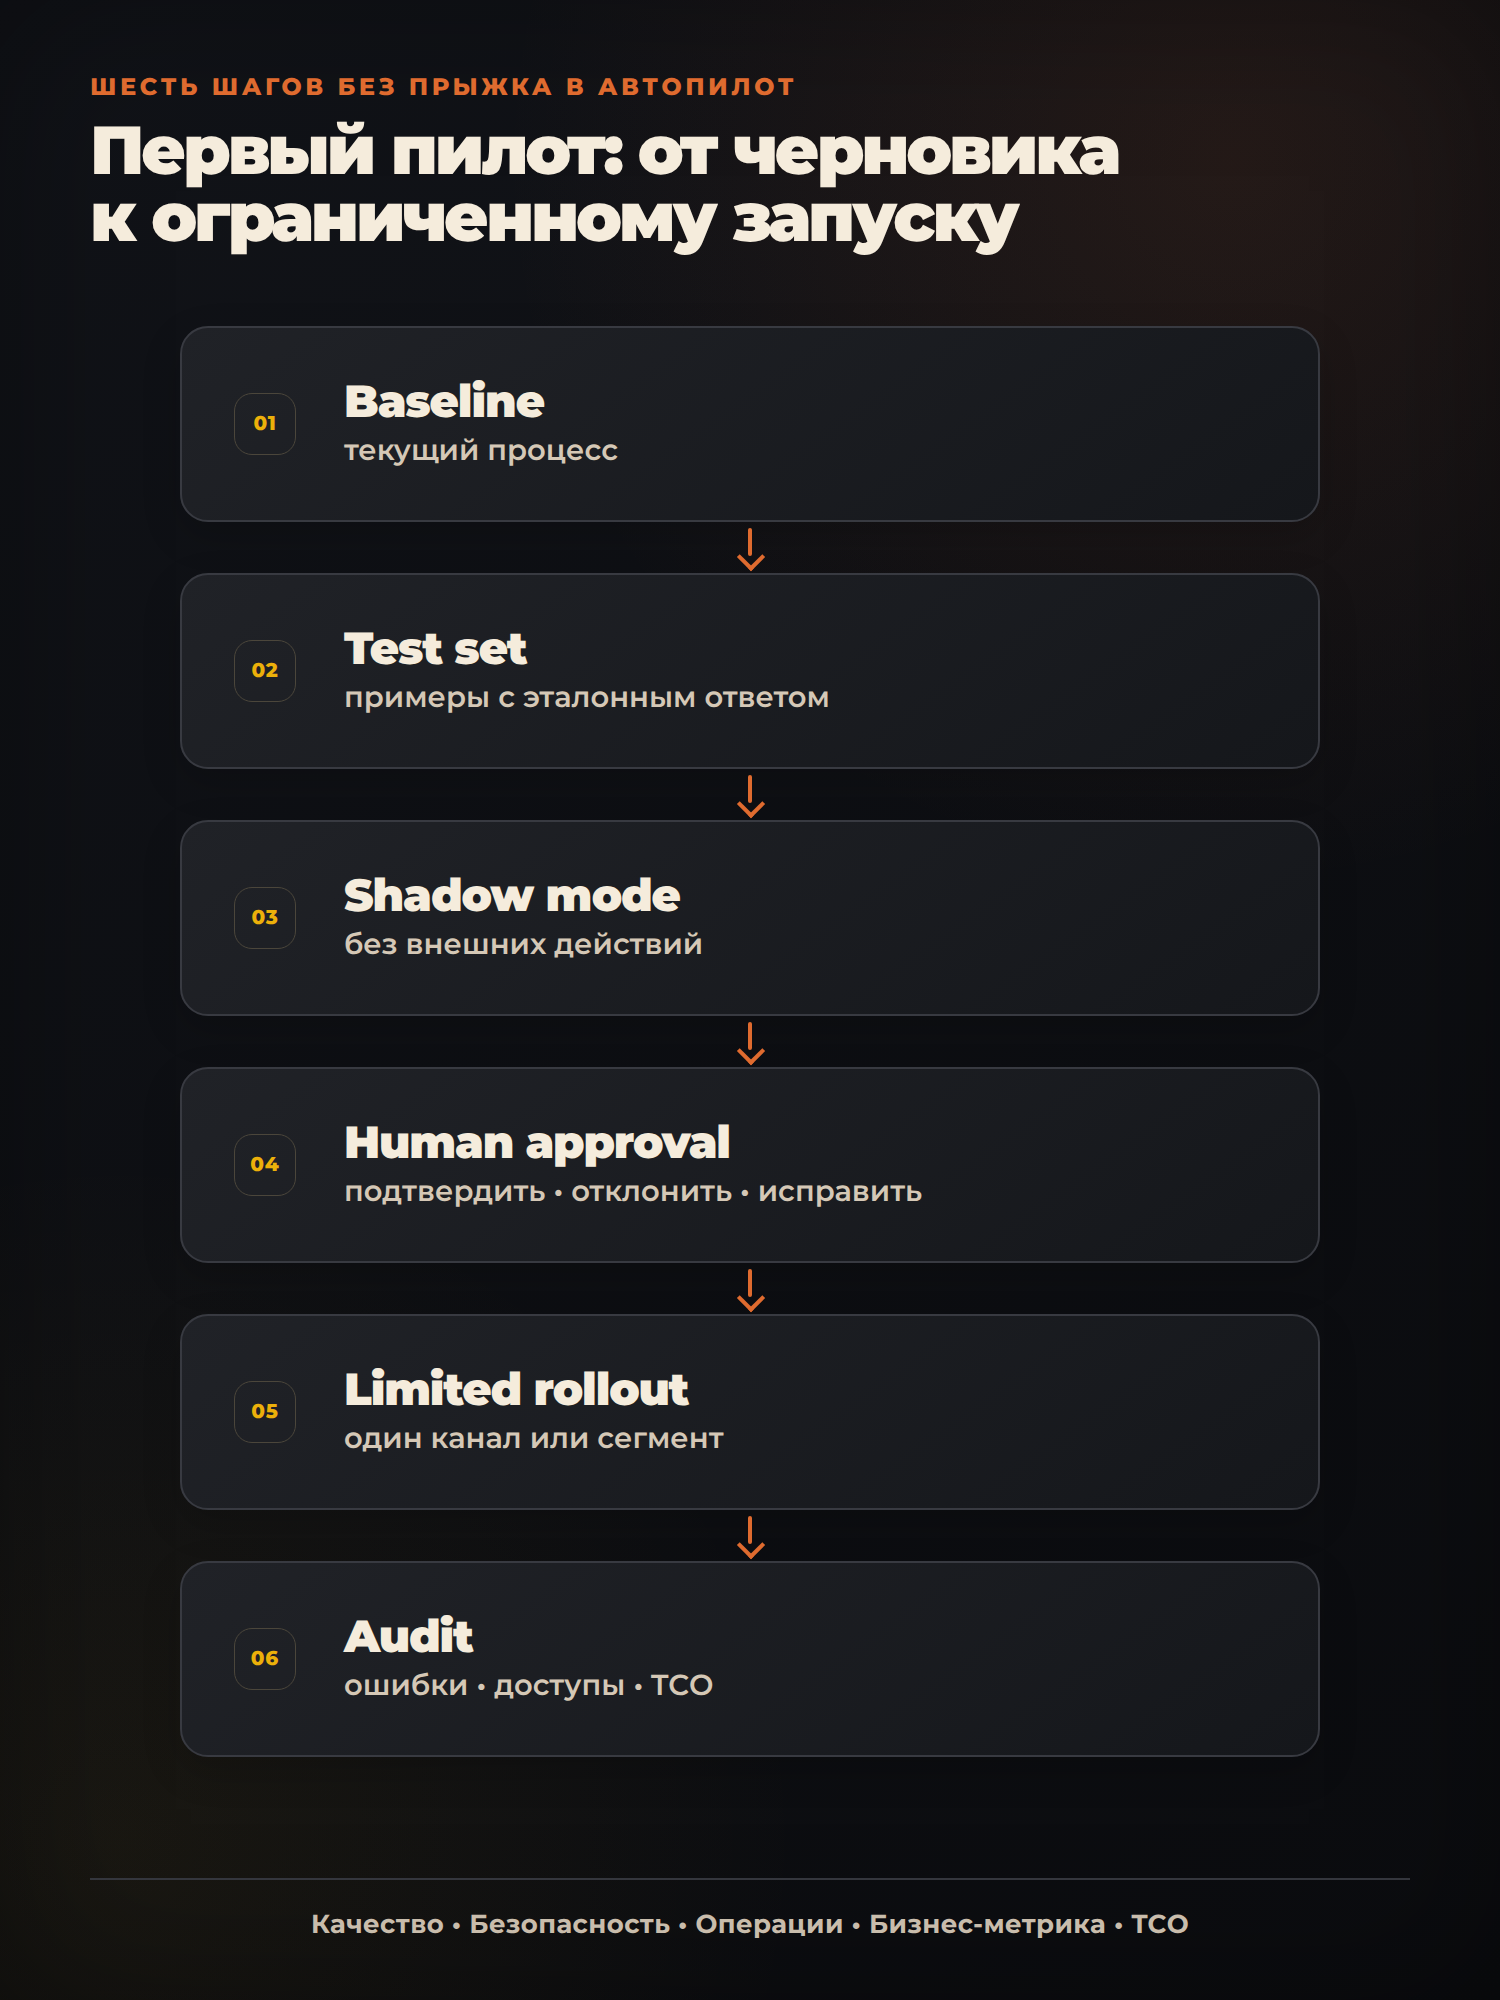Image resolution: width=1500 pixels, height=2000 pixels.
Task: Select the Human approval heading
Action: (537, 1144)
